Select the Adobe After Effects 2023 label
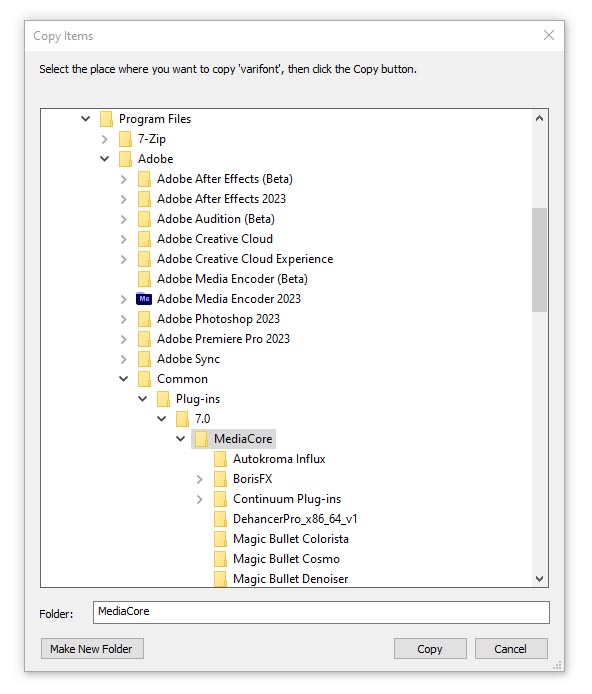The width and height of the screenshot is (592, 694). [x=221, y=199]
